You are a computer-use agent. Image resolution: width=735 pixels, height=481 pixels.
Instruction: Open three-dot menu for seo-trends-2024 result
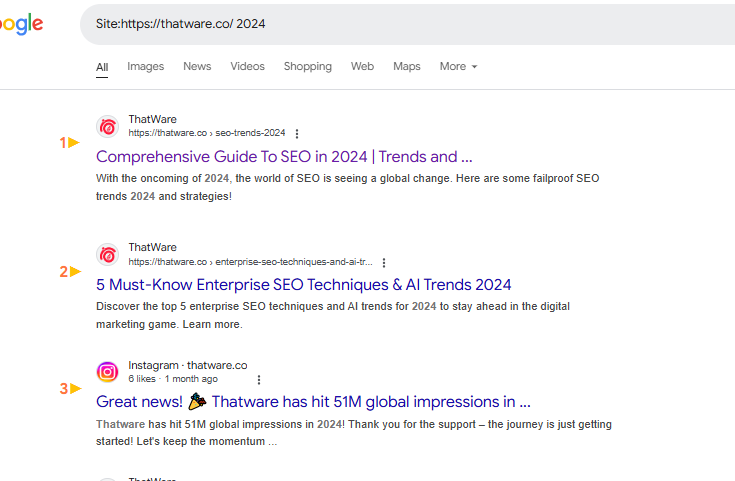pos(297,134)
